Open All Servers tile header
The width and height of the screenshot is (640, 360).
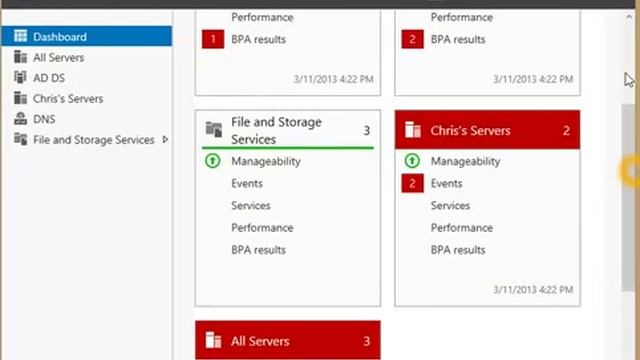point(288,340)
